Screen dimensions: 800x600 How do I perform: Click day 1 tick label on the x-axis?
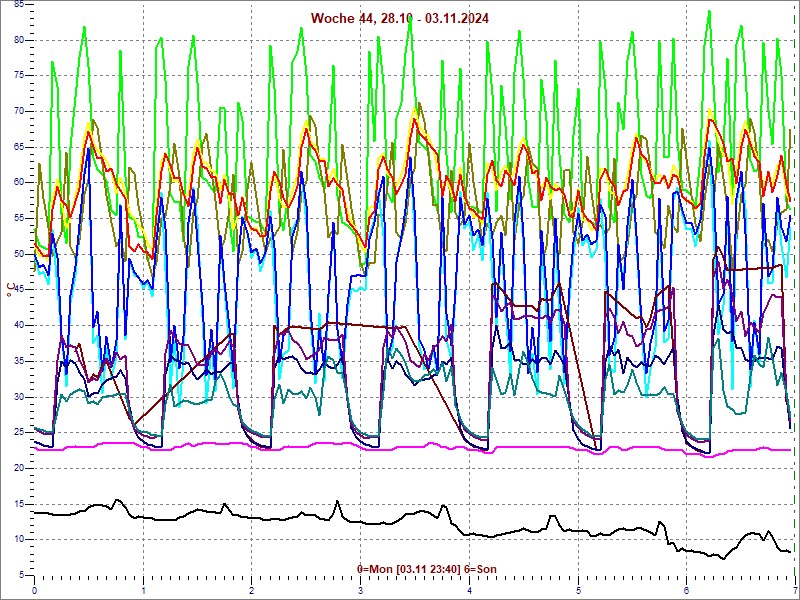[143, 590]
